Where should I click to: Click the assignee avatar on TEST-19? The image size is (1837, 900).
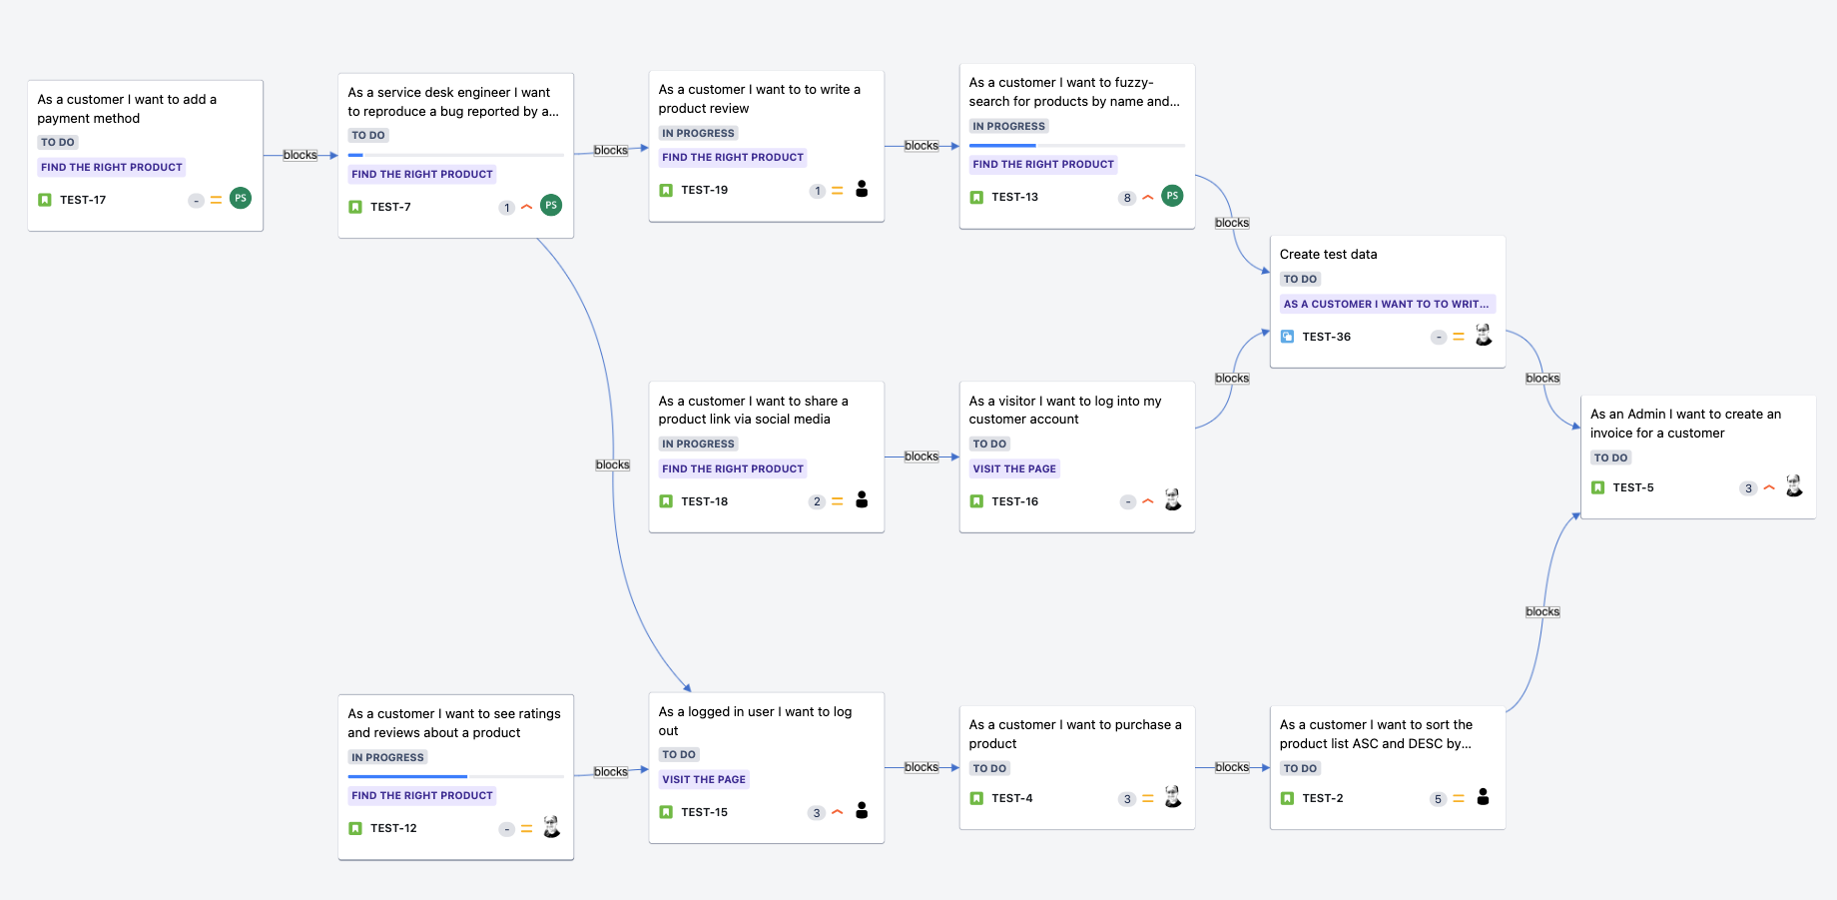point(862,189)
